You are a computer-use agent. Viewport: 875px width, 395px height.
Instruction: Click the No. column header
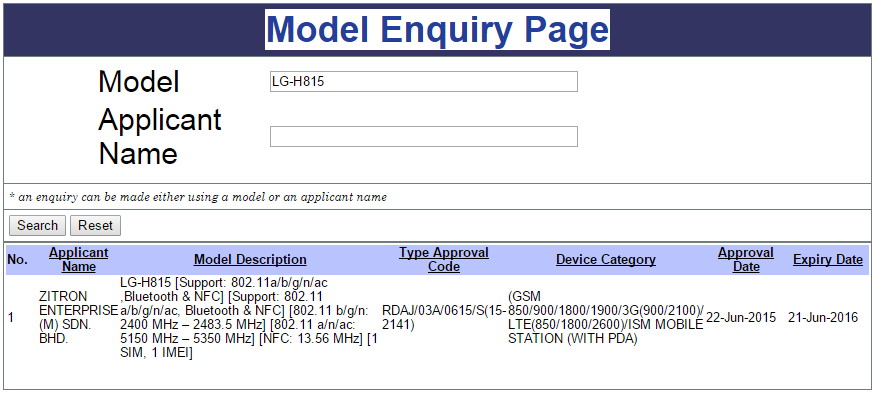(17, 259)
